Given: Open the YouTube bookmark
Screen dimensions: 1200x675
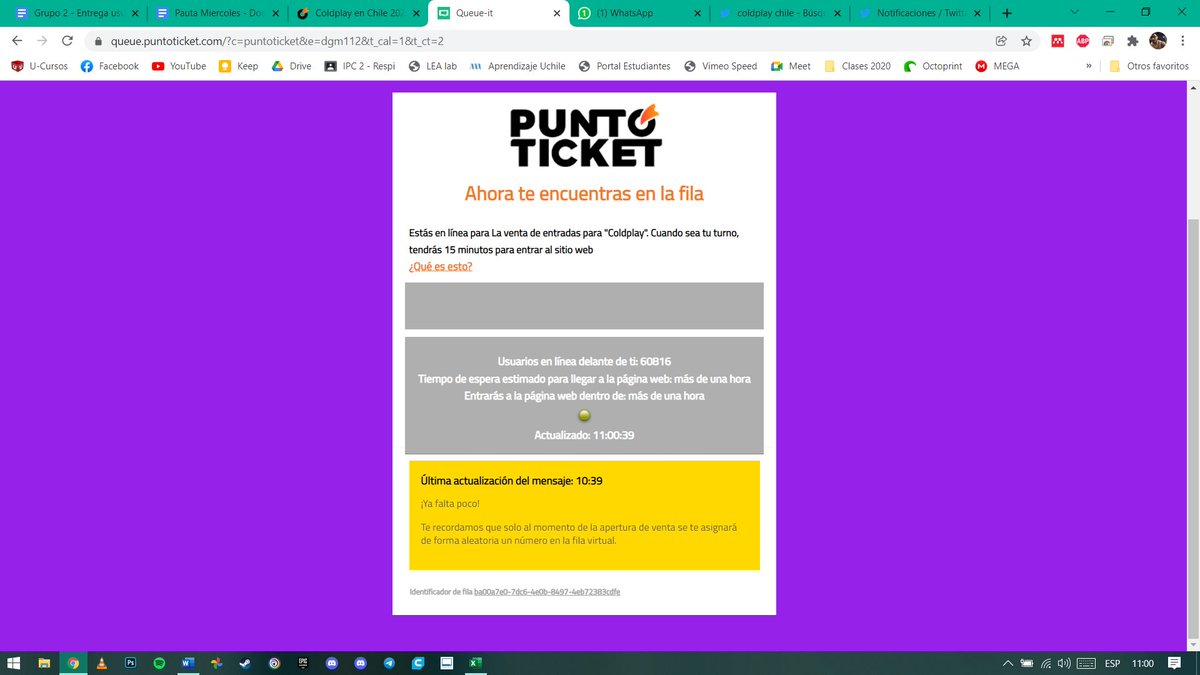Looking at the screenshot, I should point(179,66).
